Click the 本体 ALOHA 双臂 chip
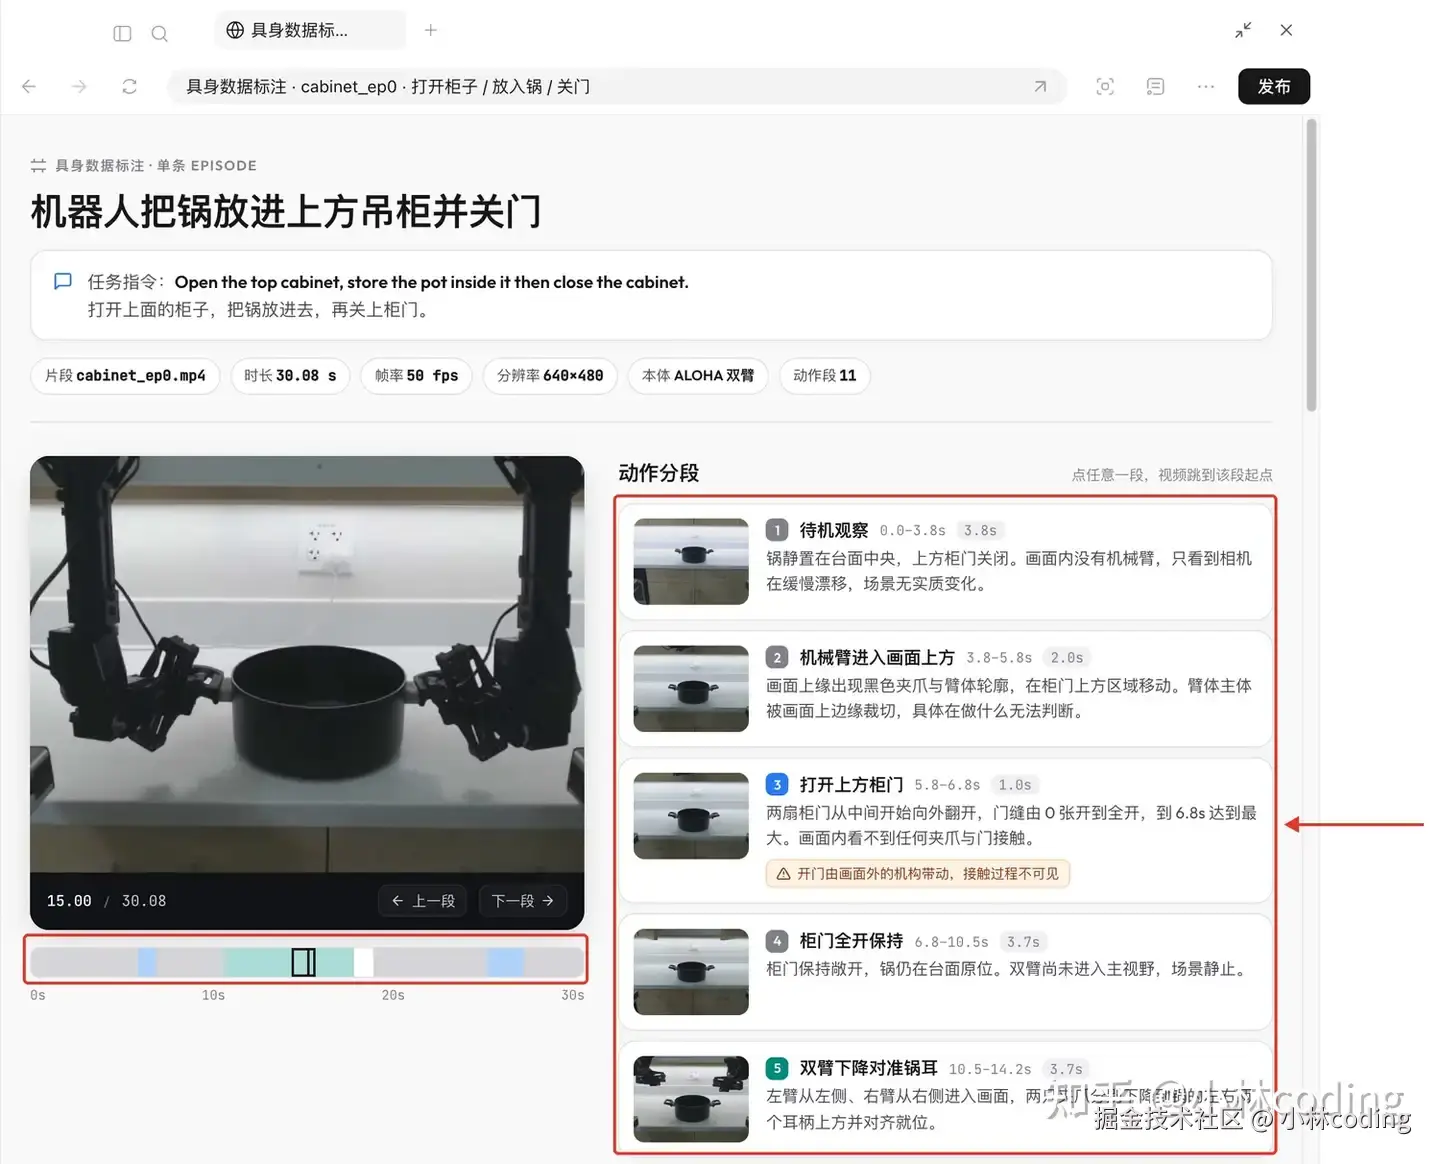1440x1164 pixels. (698, 376)
